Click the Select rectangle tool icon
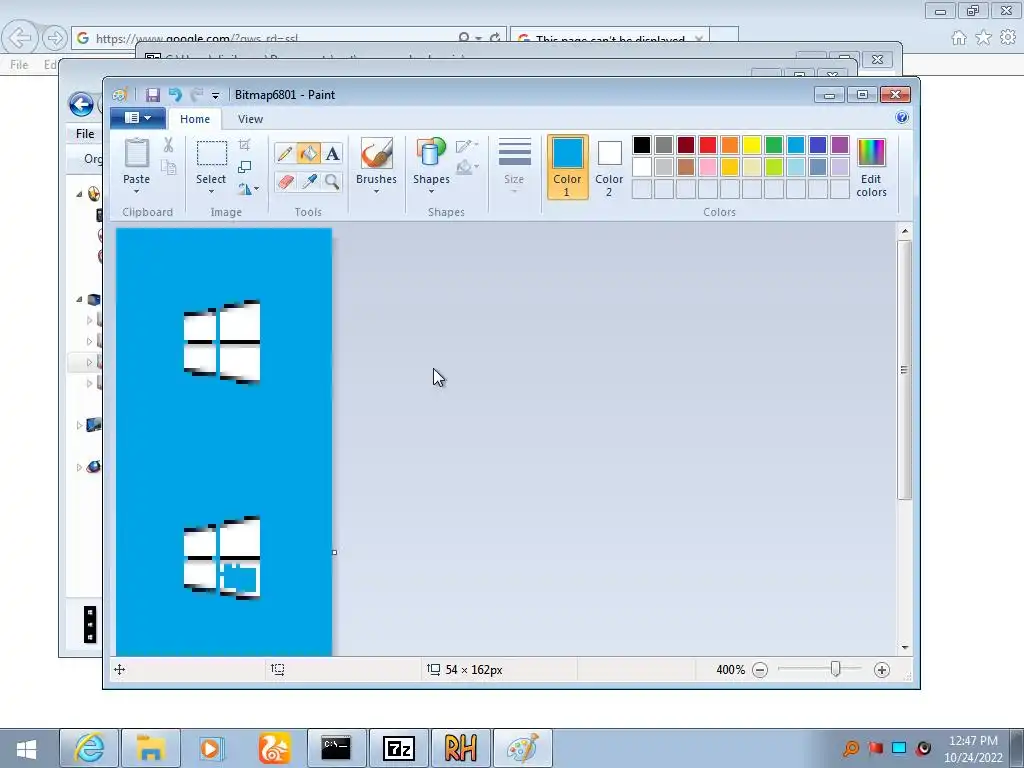Screen dimensions: 1024x768 212,153
